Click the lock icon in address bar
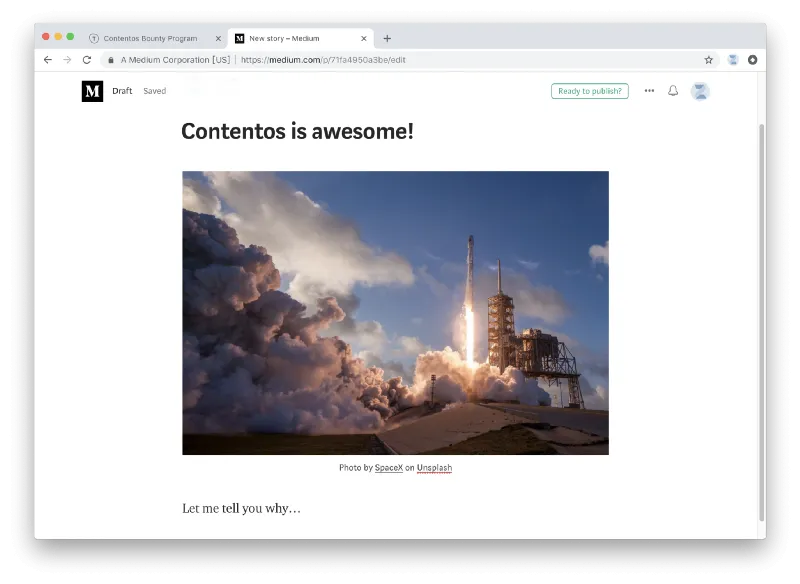Image resolution: width=800 pixels, height=584 pixels. point(111,60)
